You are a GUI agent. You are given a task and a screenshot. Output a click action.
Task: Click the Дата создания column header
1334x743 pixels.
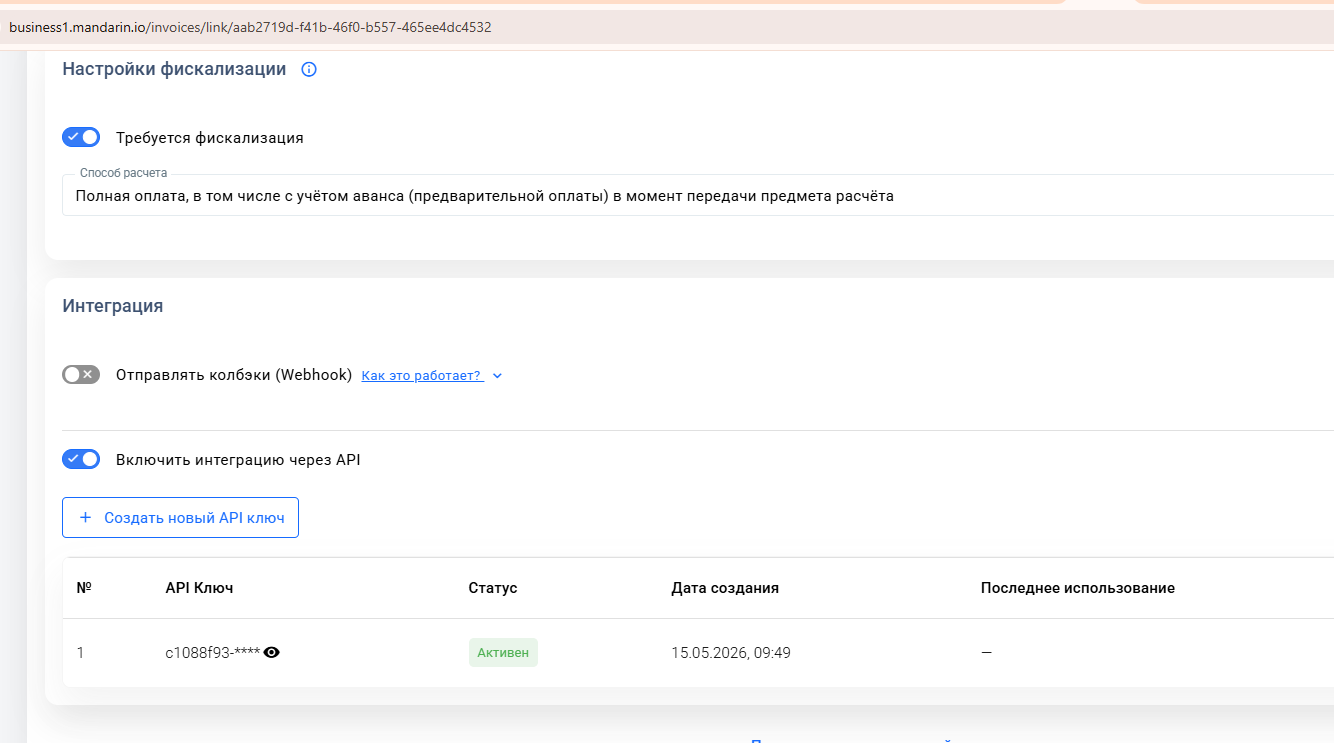click(x=725, y=588)
